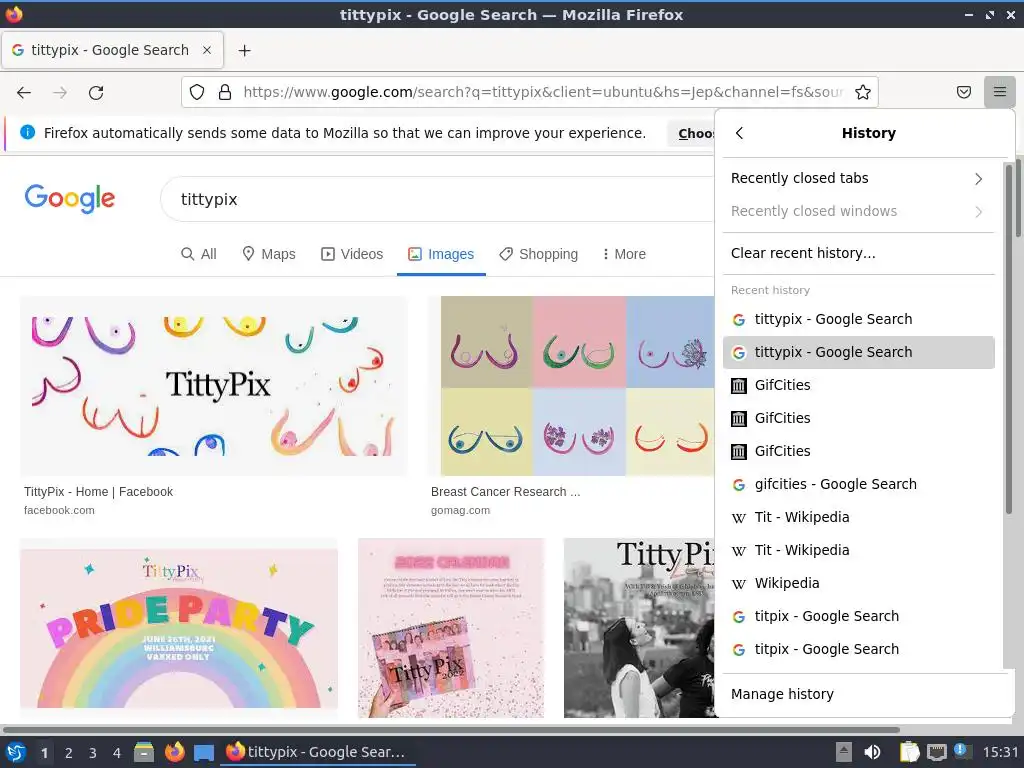Click the clipboard tray icon
This screenshot has width=1024, height=768.
[908, 752]
